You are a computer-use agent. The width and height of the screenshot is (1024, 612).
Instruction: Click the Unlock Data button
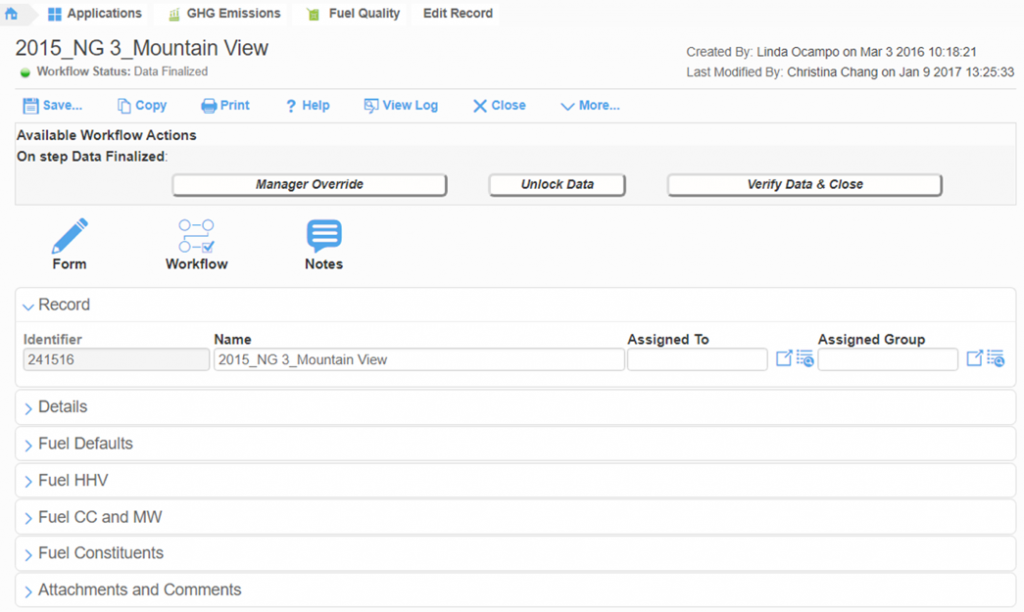pos(556,184)
